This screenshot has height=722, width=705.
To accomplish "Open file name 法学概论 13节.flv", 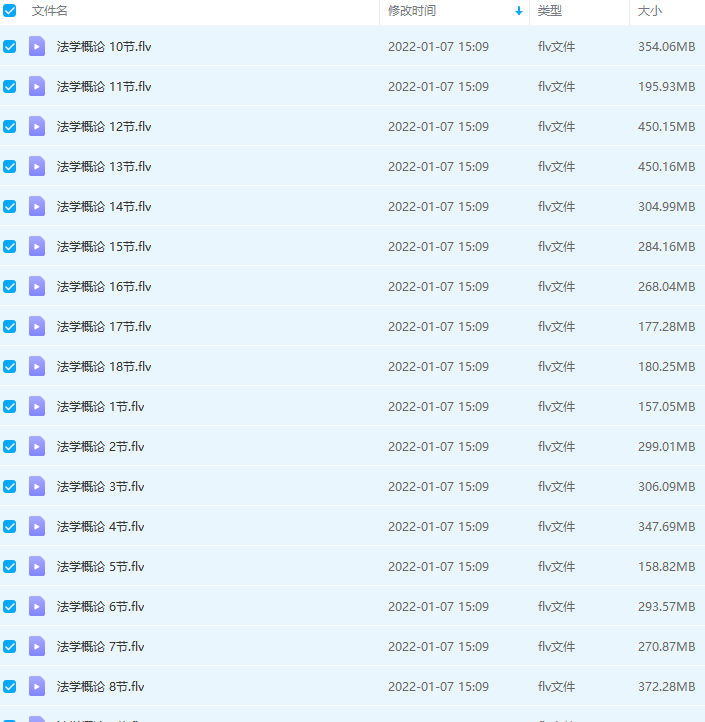I will click(104, 167).
